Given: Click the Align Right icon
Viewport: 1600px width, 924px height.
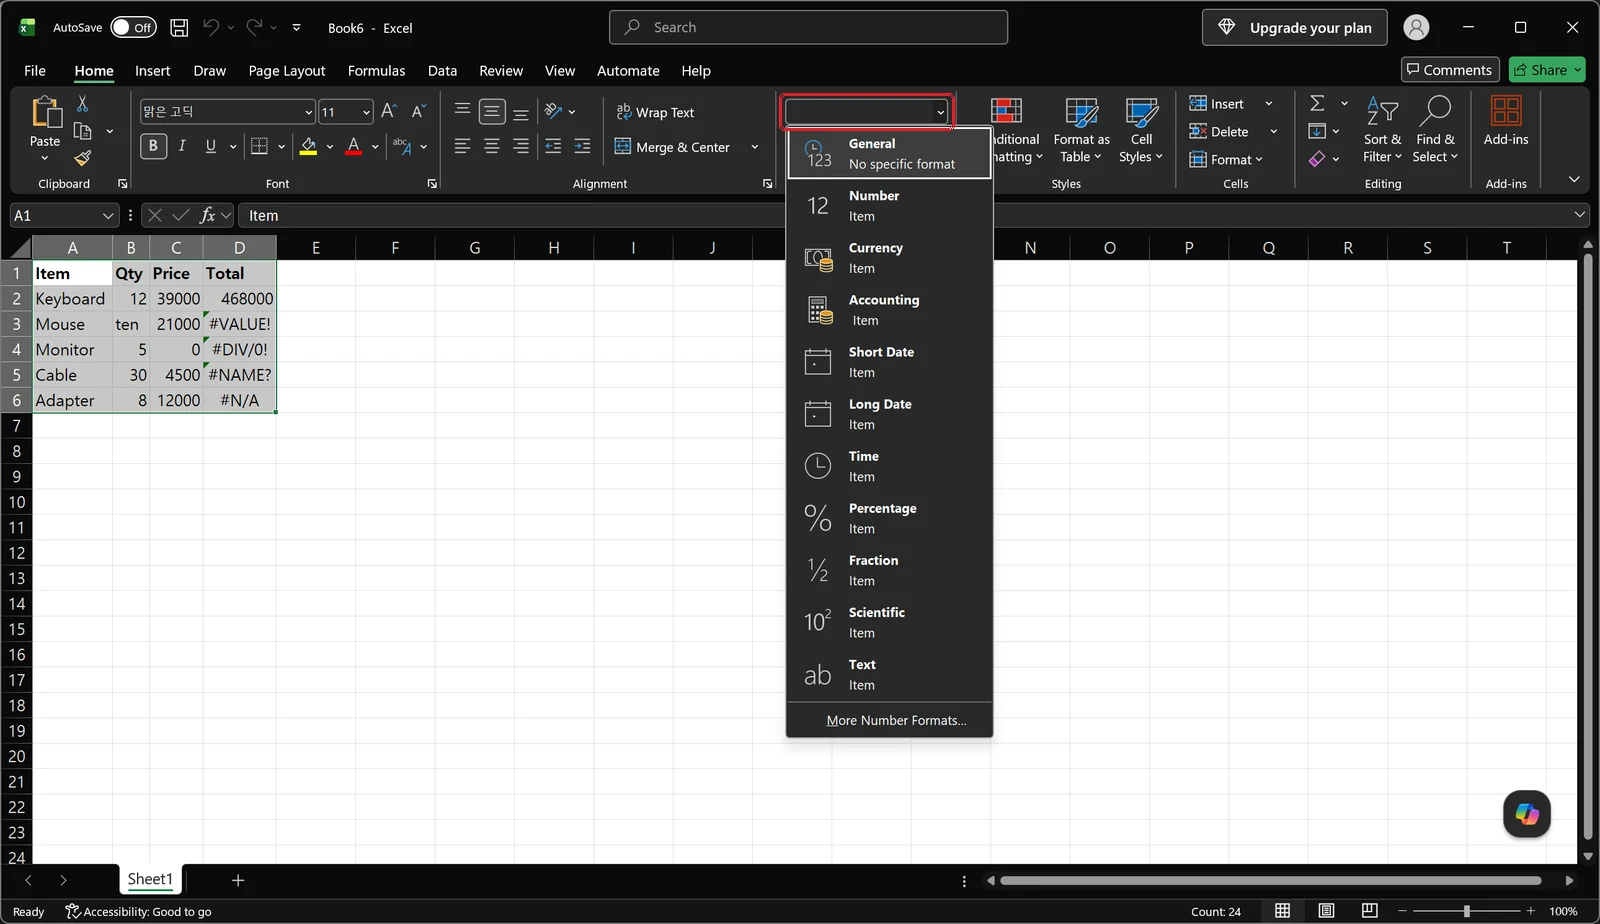Looking at the screenshot, I should 521,146.
